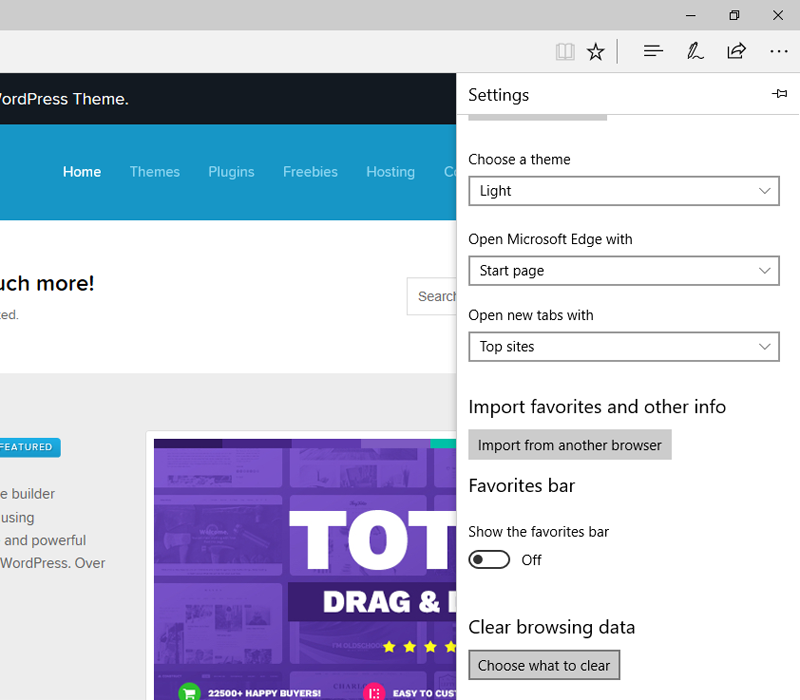Click Import from another browser button
This screenshot has height=700, width=800.
click(x=570, y=445)
